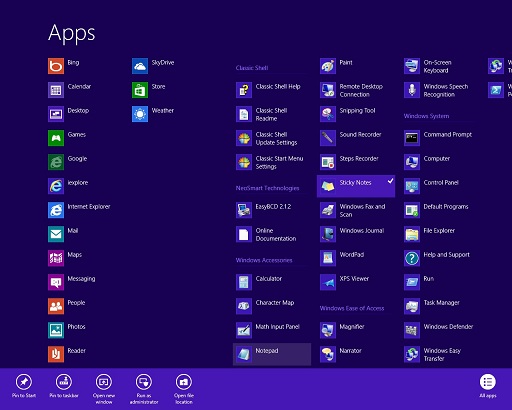Open the Run dialog icon
This screenshot has width=512, height=410.
(412, 282)
